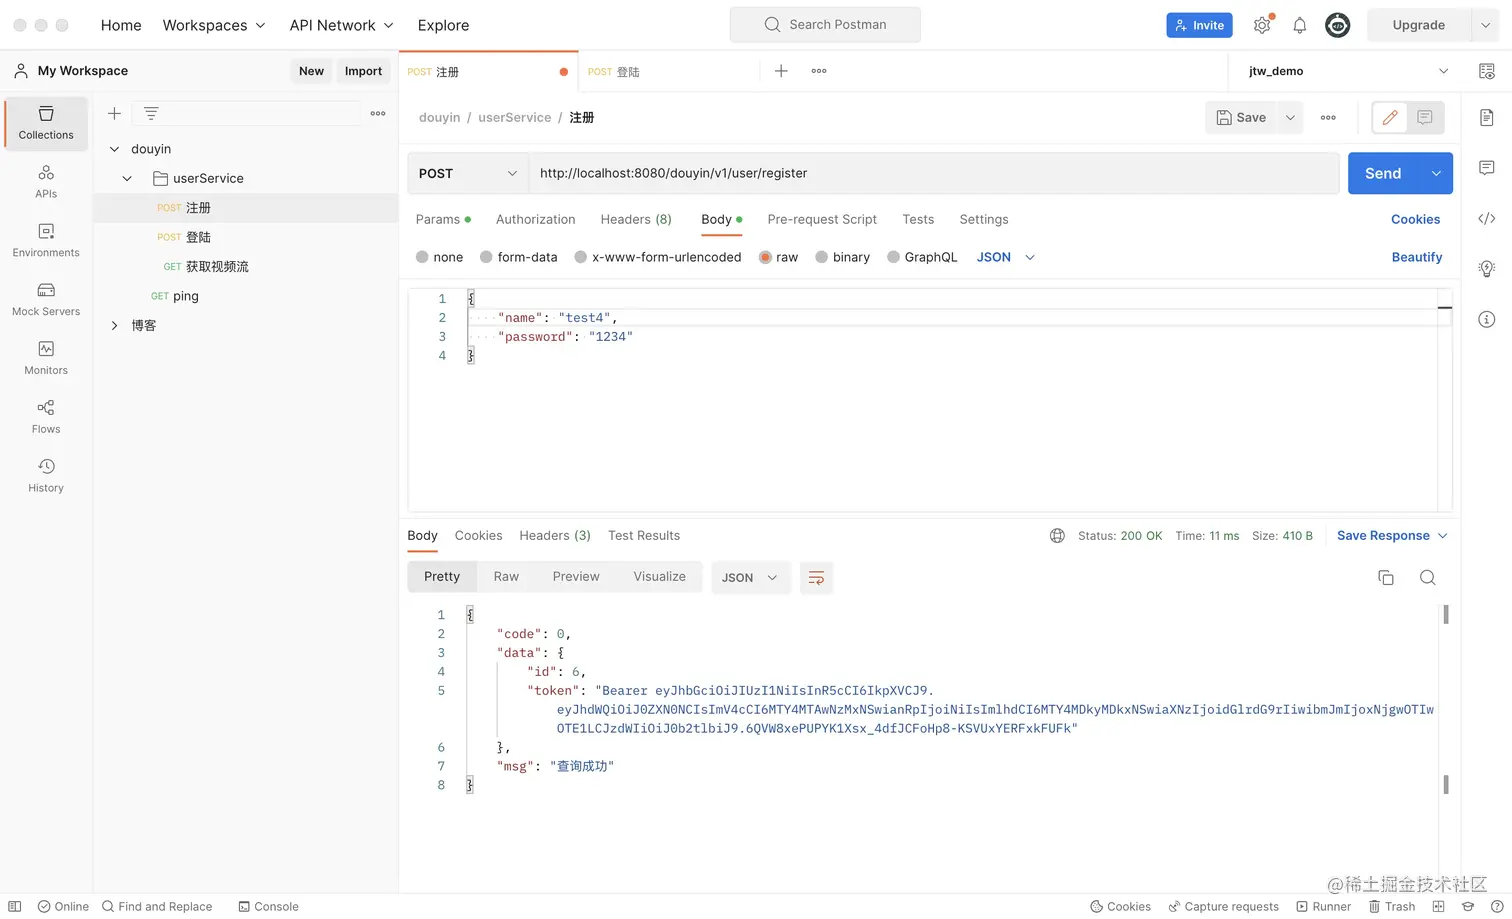
Task: Copy the response body to clipboard
Action: pos(1385,577)
